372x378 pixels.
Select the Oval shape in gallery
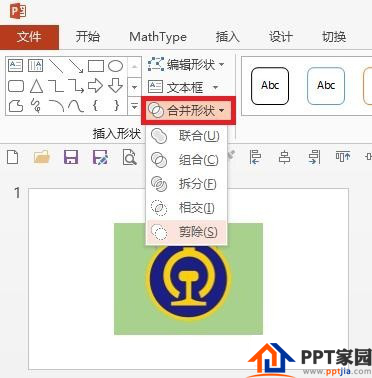[115, 66]
